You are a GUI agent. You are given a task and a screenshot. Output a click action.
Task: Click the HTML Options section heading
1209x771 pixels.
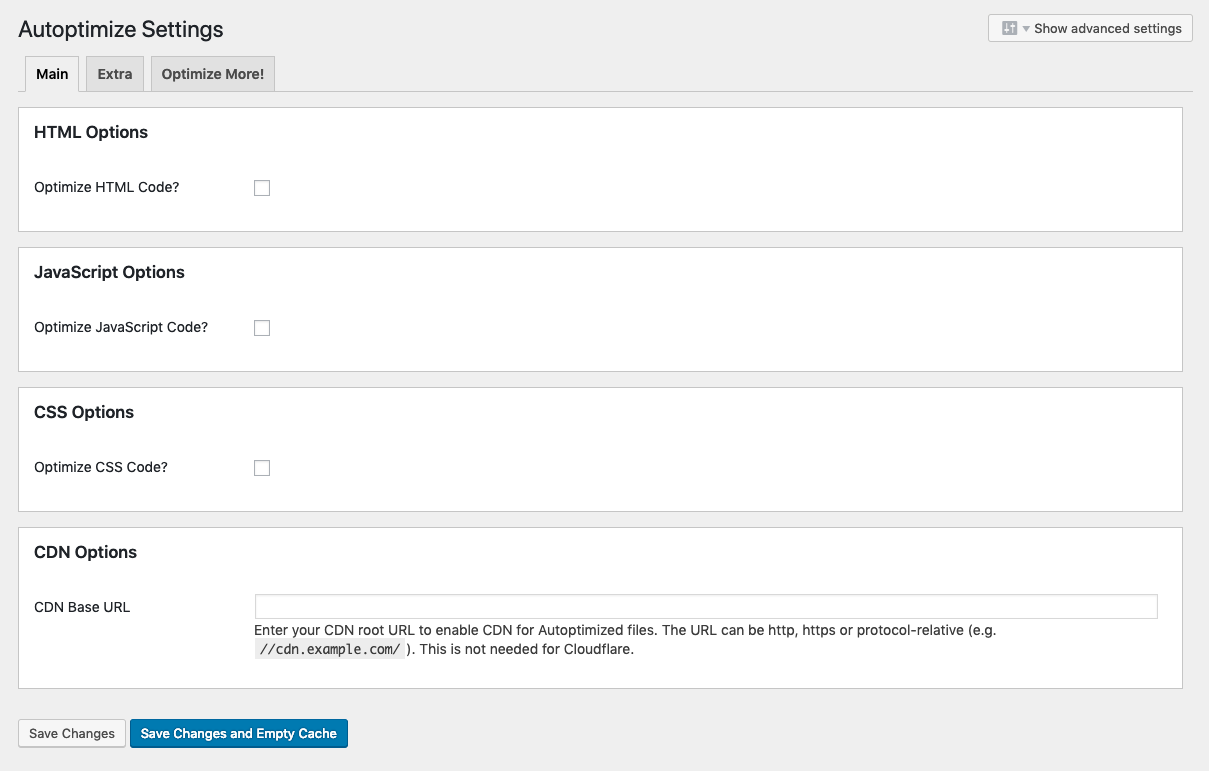click(91, 132)
